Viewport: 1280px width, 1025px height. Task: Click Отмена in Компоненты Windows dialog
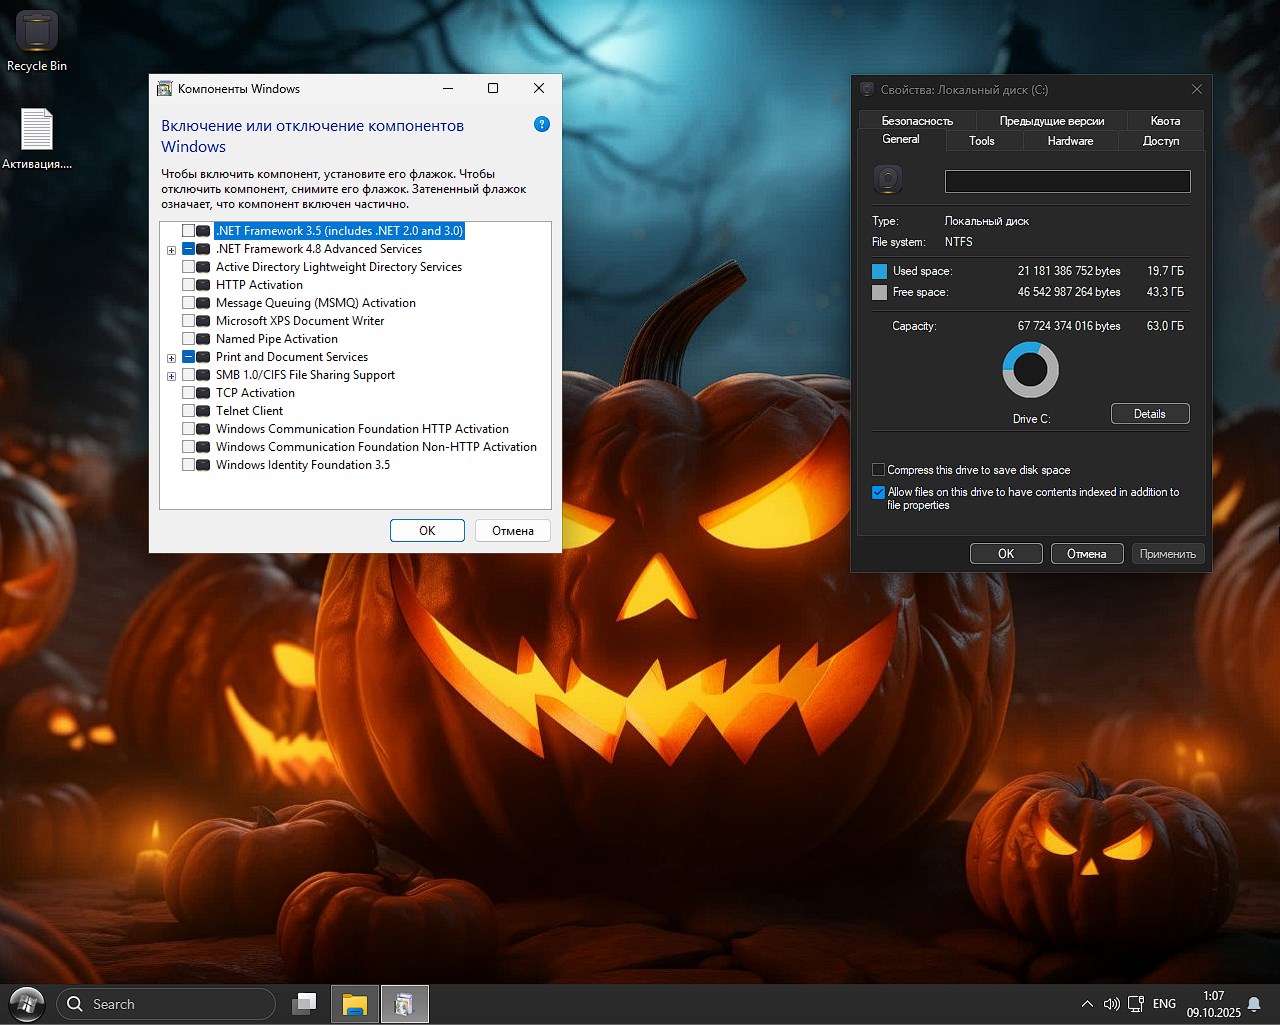[x=512, y=531]
